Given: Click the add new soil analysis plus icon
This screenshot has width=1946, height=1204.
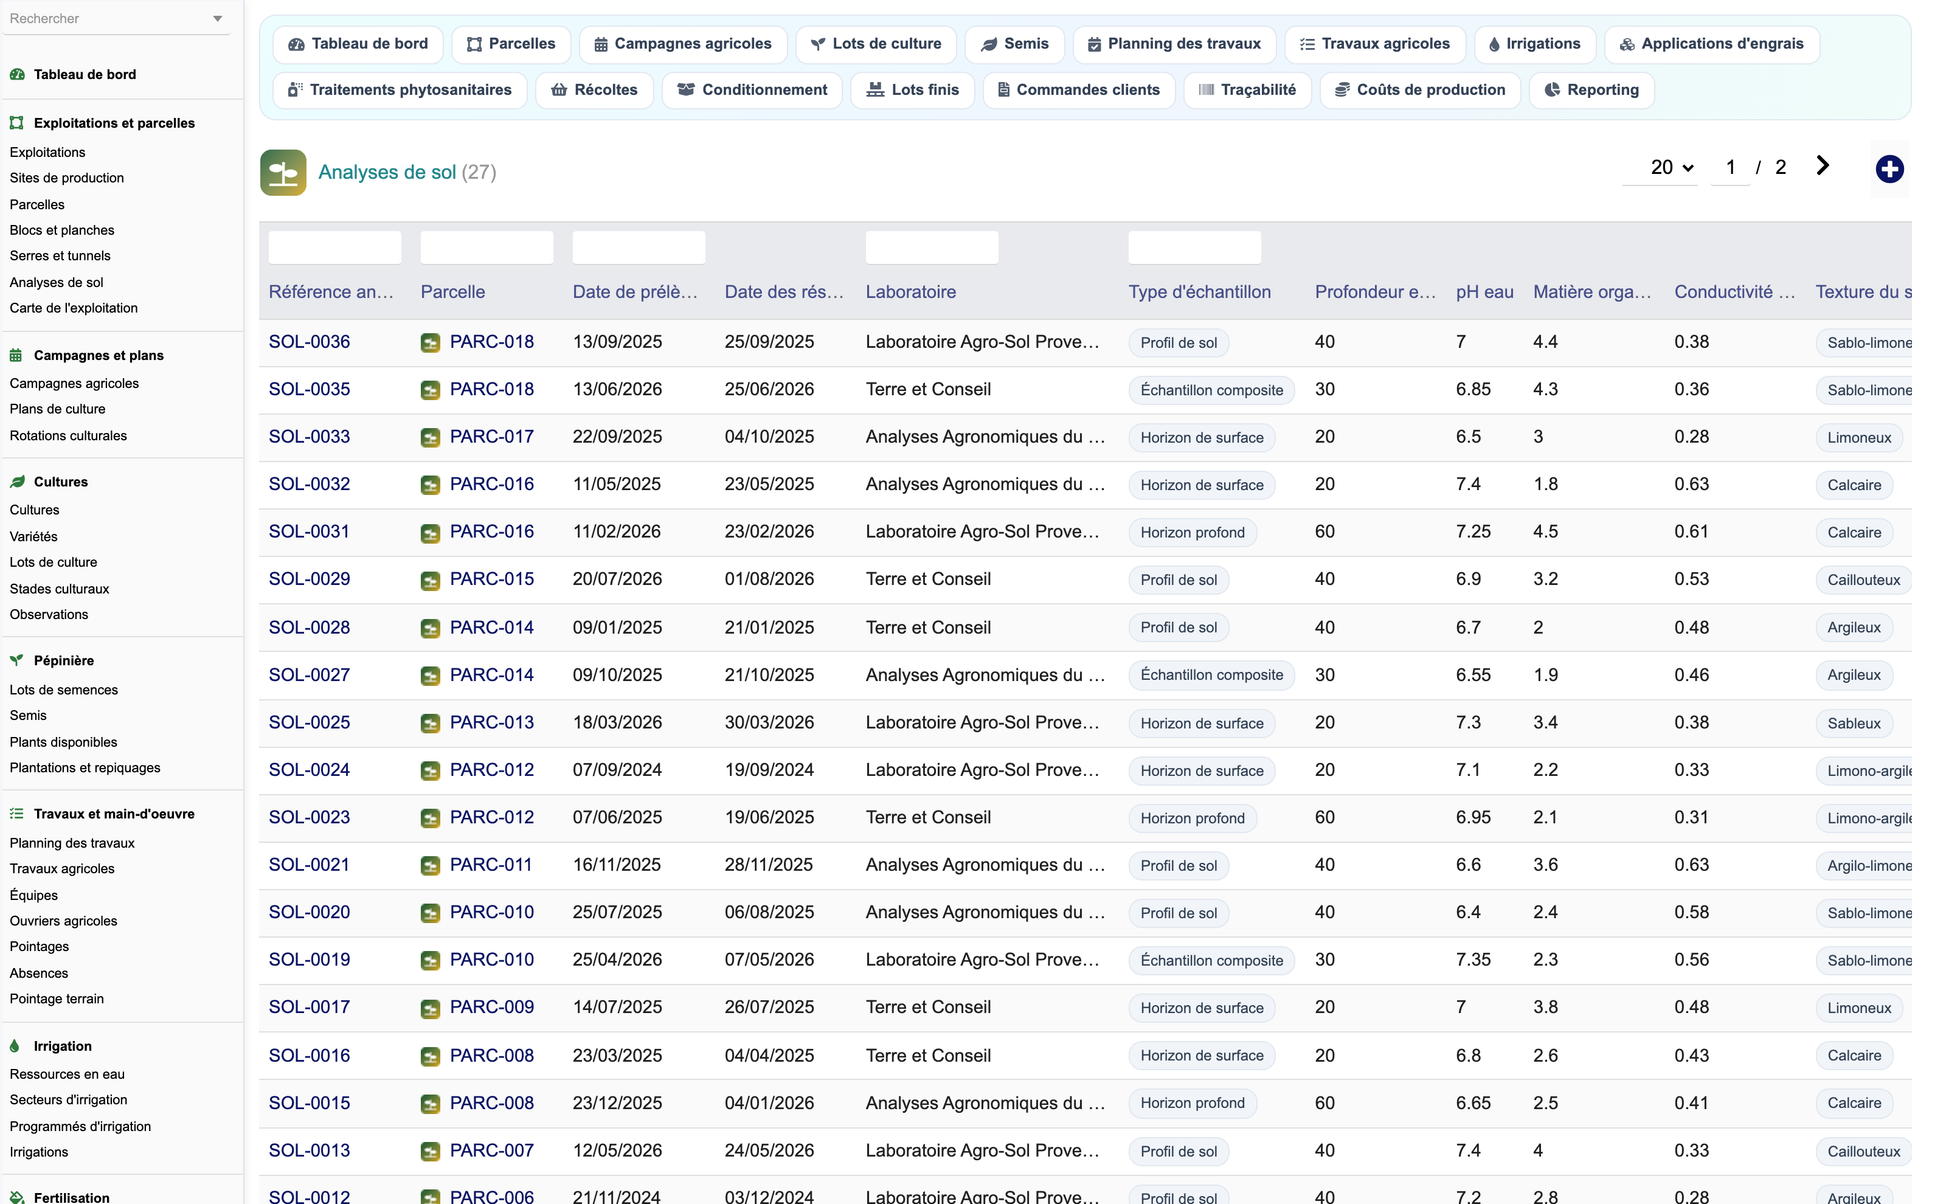Looking at the screenshot, I should tap(1889, 169).
